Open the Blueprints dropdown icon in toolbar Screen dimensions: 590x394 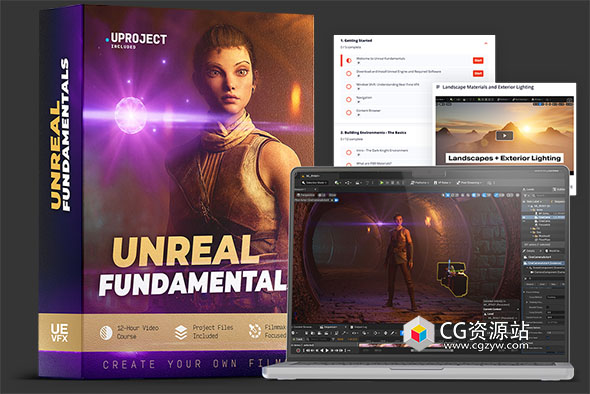click(x=348, y=183)
